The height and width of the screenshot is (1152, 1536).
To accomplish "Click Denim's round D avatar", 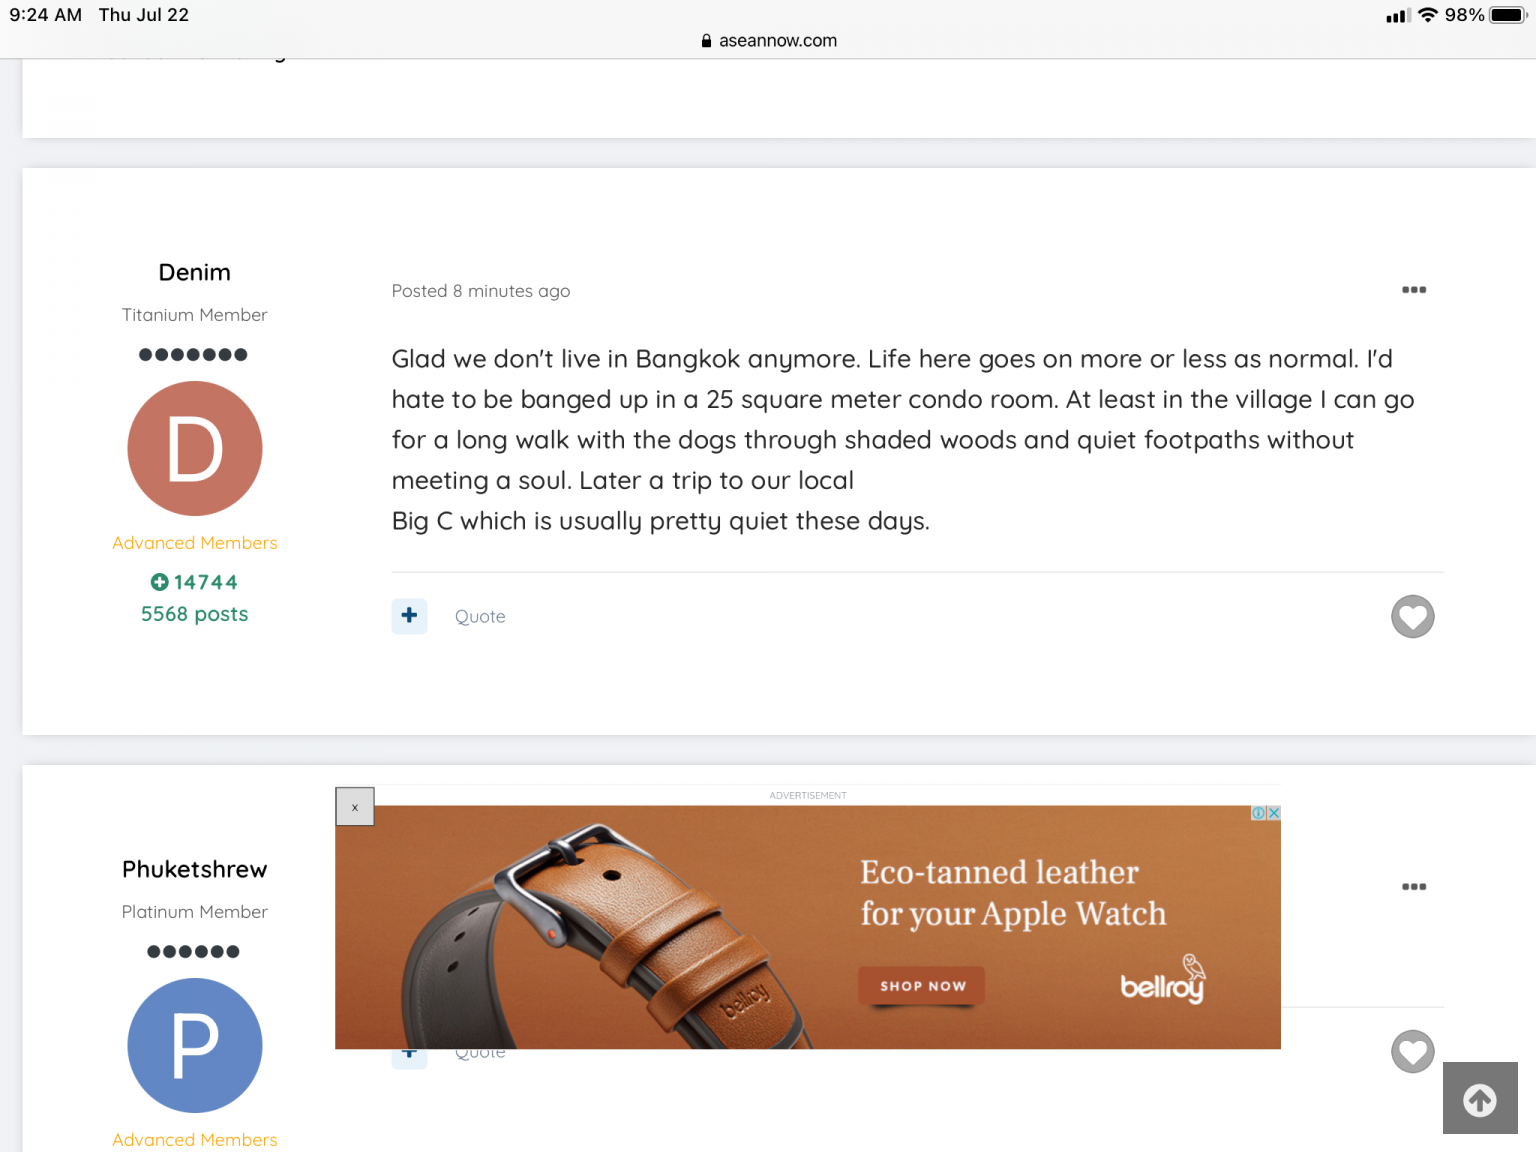I will pyautogui.click(x=195, y=449).
